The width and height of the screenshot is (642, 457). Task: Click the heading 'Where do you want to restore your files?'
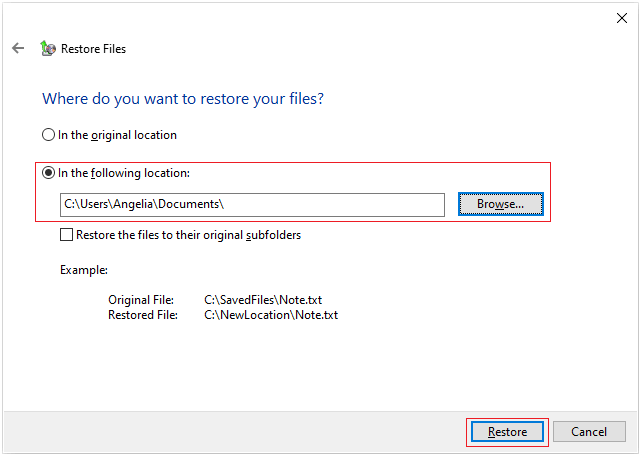click(x=183, y=99)
